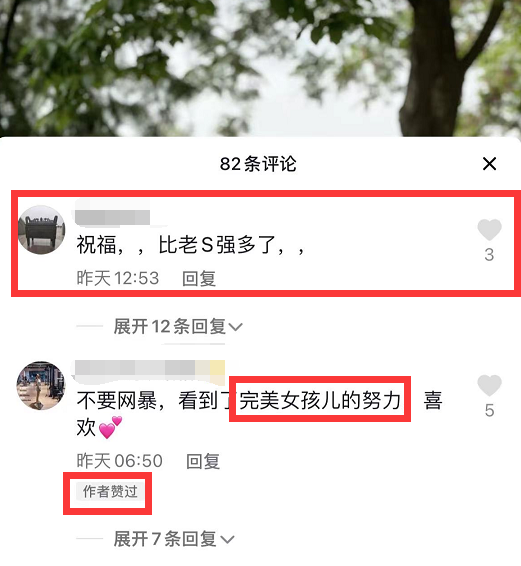
Task: Expand 展开7条回复
Action: tap(174, 539)
